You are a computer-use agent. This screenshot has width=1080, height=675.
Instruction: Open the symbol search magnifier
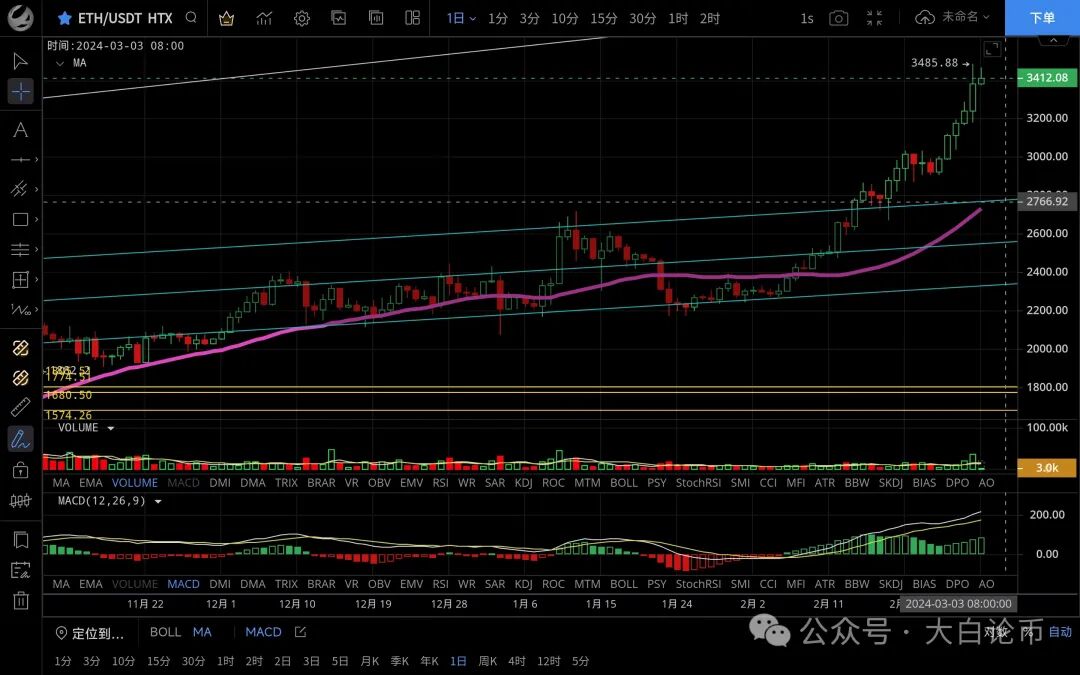point(191,18)
